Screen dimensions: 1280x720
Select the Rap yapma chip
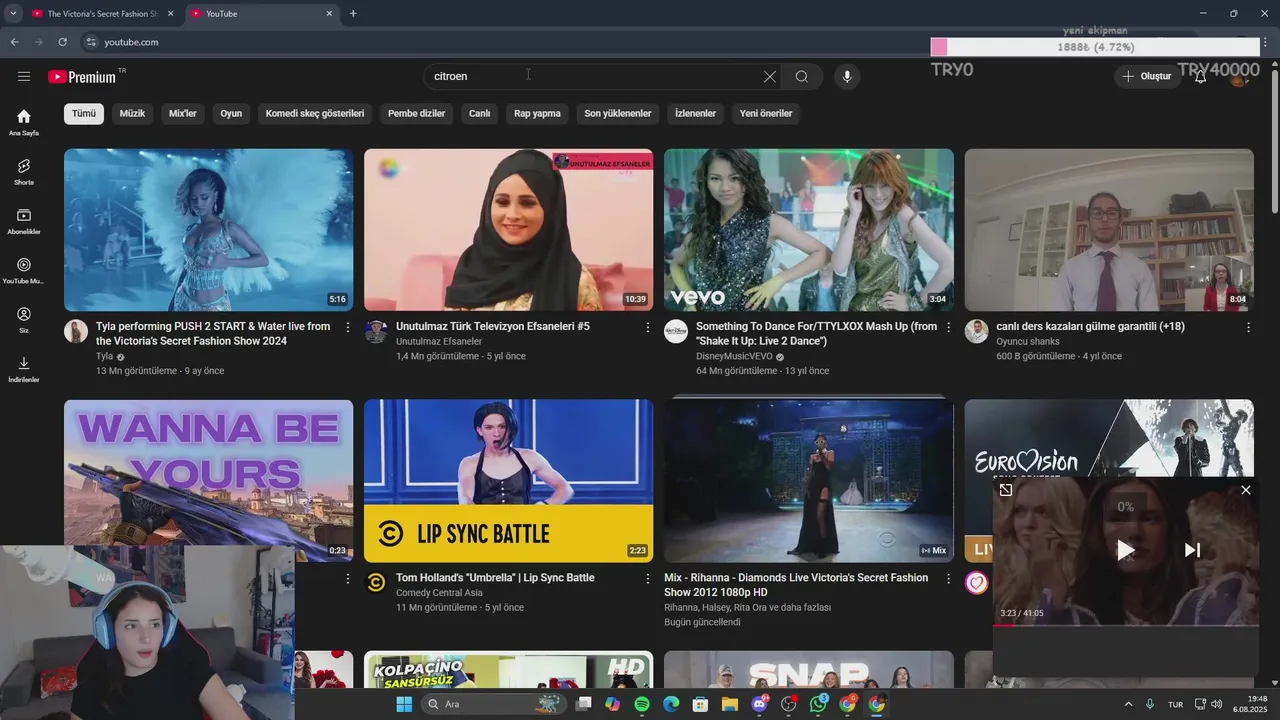point(537,113)
